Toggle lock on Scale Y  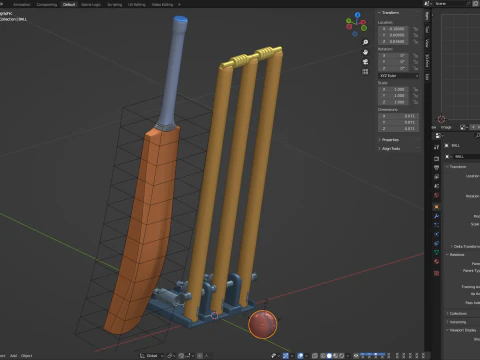point(415,96)
